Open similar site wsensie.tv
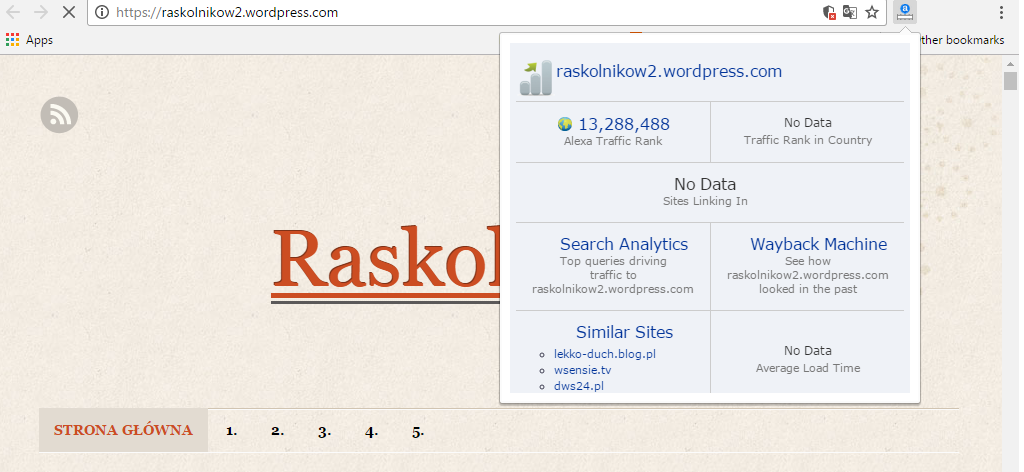This screenshot has height=472, width=1024. pos(583,370)
